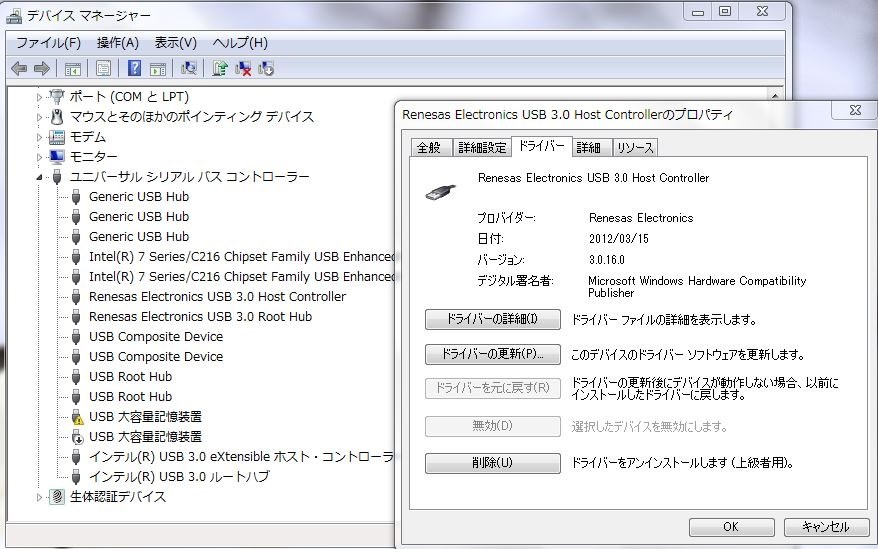
Task: Select Renesas Electronics USB 3.0 Host Controller item
Action: (217, 296)
